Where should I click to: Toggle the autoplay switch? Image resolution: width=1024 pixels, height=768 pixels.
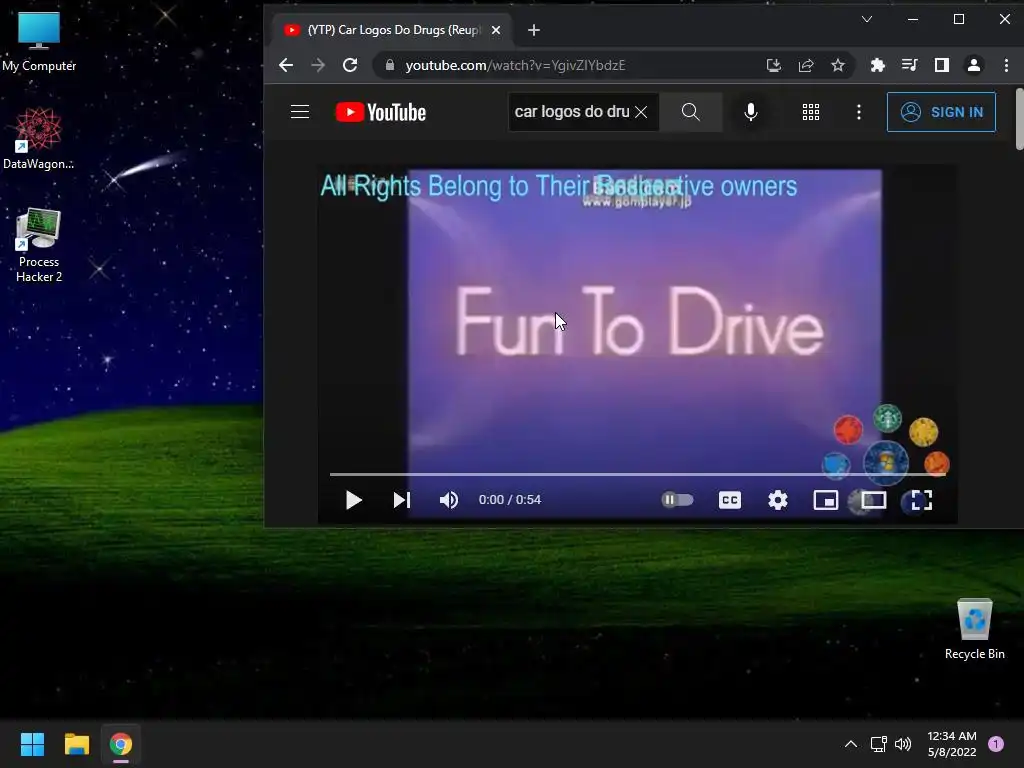coord(677,500)
